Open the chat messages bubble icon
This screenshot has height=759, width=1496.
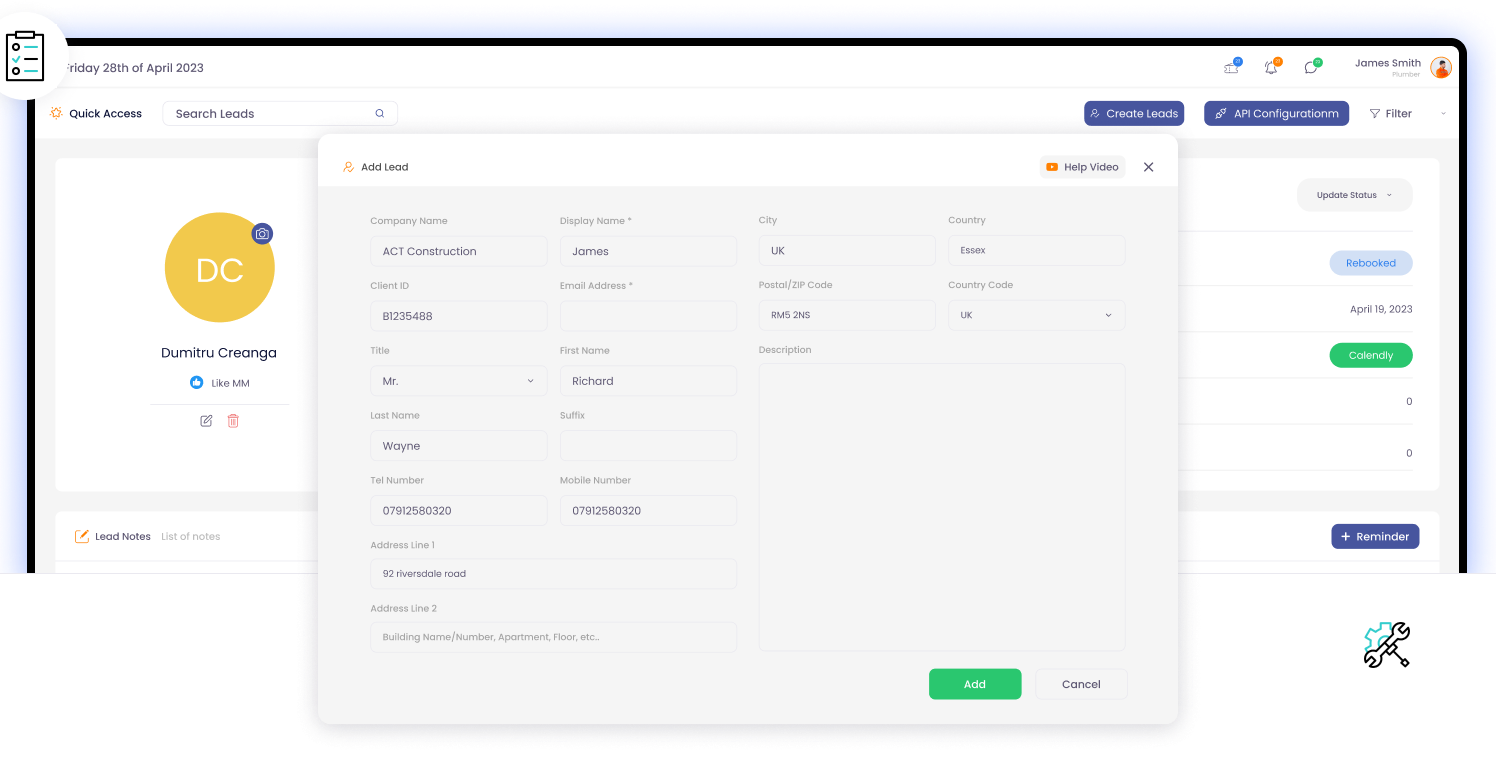coord(1311,67)
